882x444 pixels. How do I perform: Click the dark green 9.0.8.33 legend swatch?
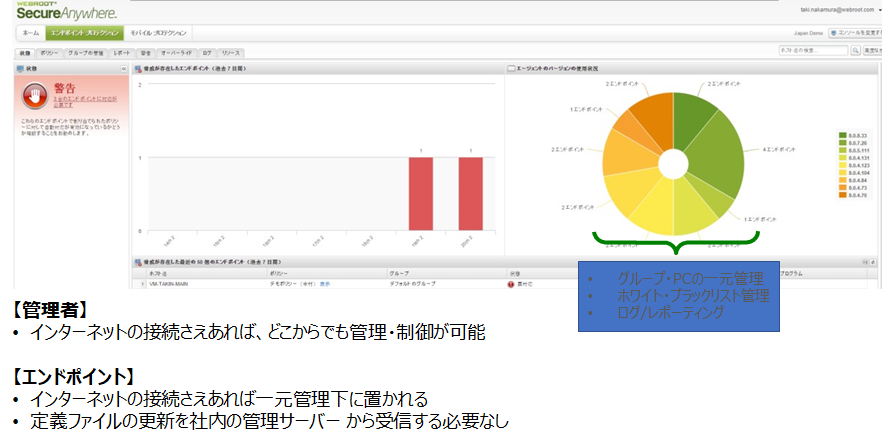click(x=842, y=135)
